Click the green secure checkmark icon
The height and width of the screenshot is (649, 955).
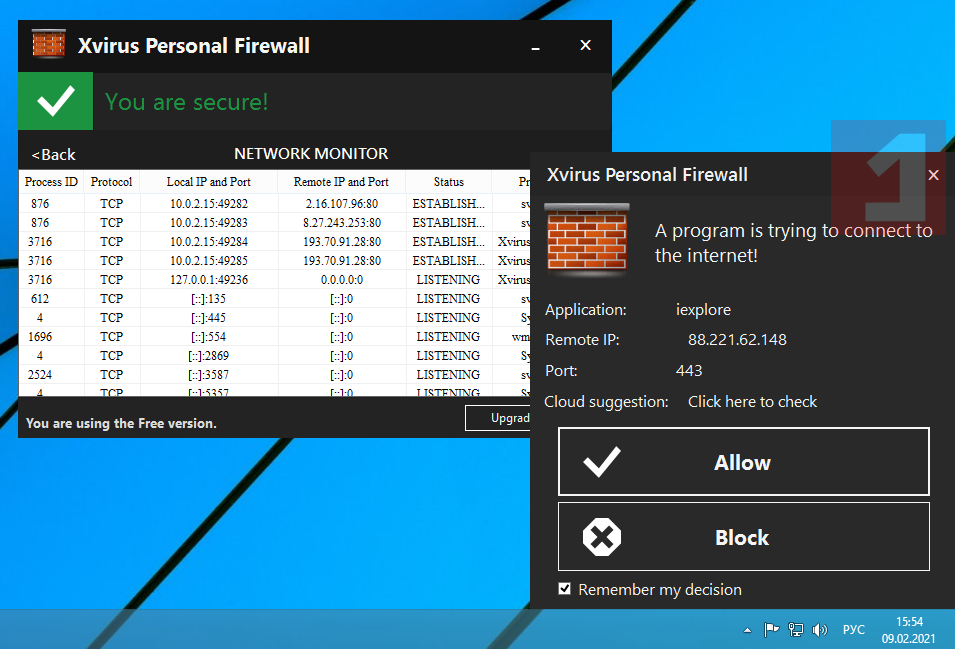click(x=55, y=101)
